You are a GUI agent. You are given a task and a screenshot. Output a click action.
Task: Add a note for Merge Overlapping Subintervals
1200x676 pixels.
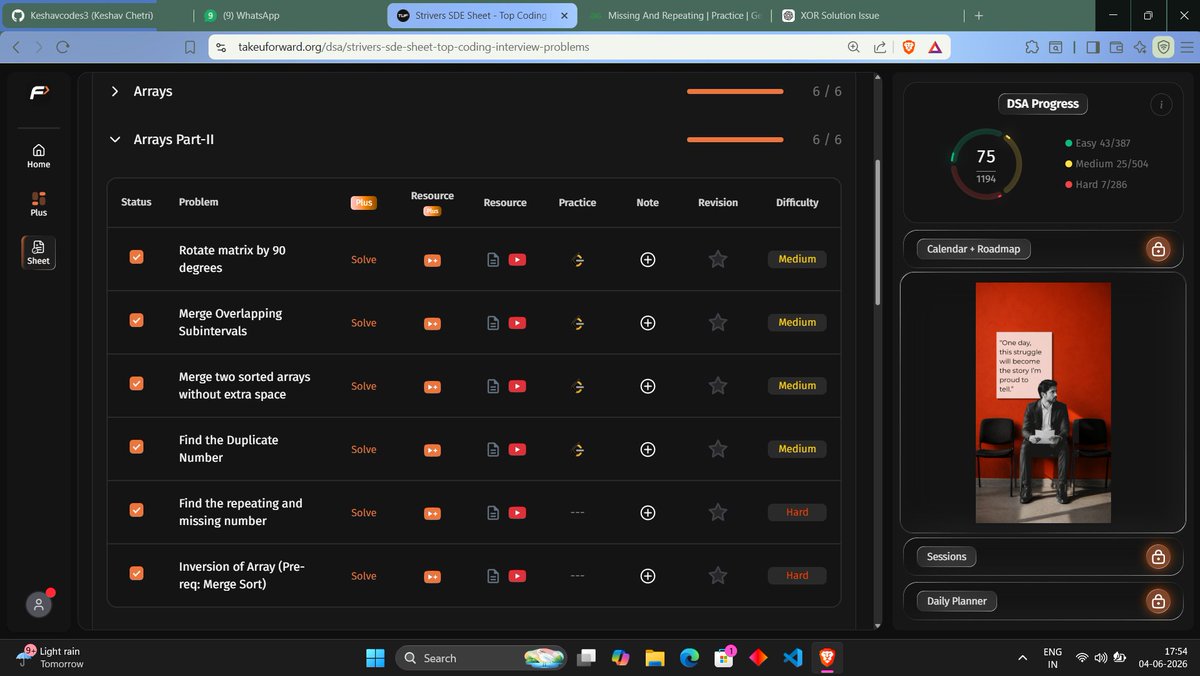tap(648, 323)
